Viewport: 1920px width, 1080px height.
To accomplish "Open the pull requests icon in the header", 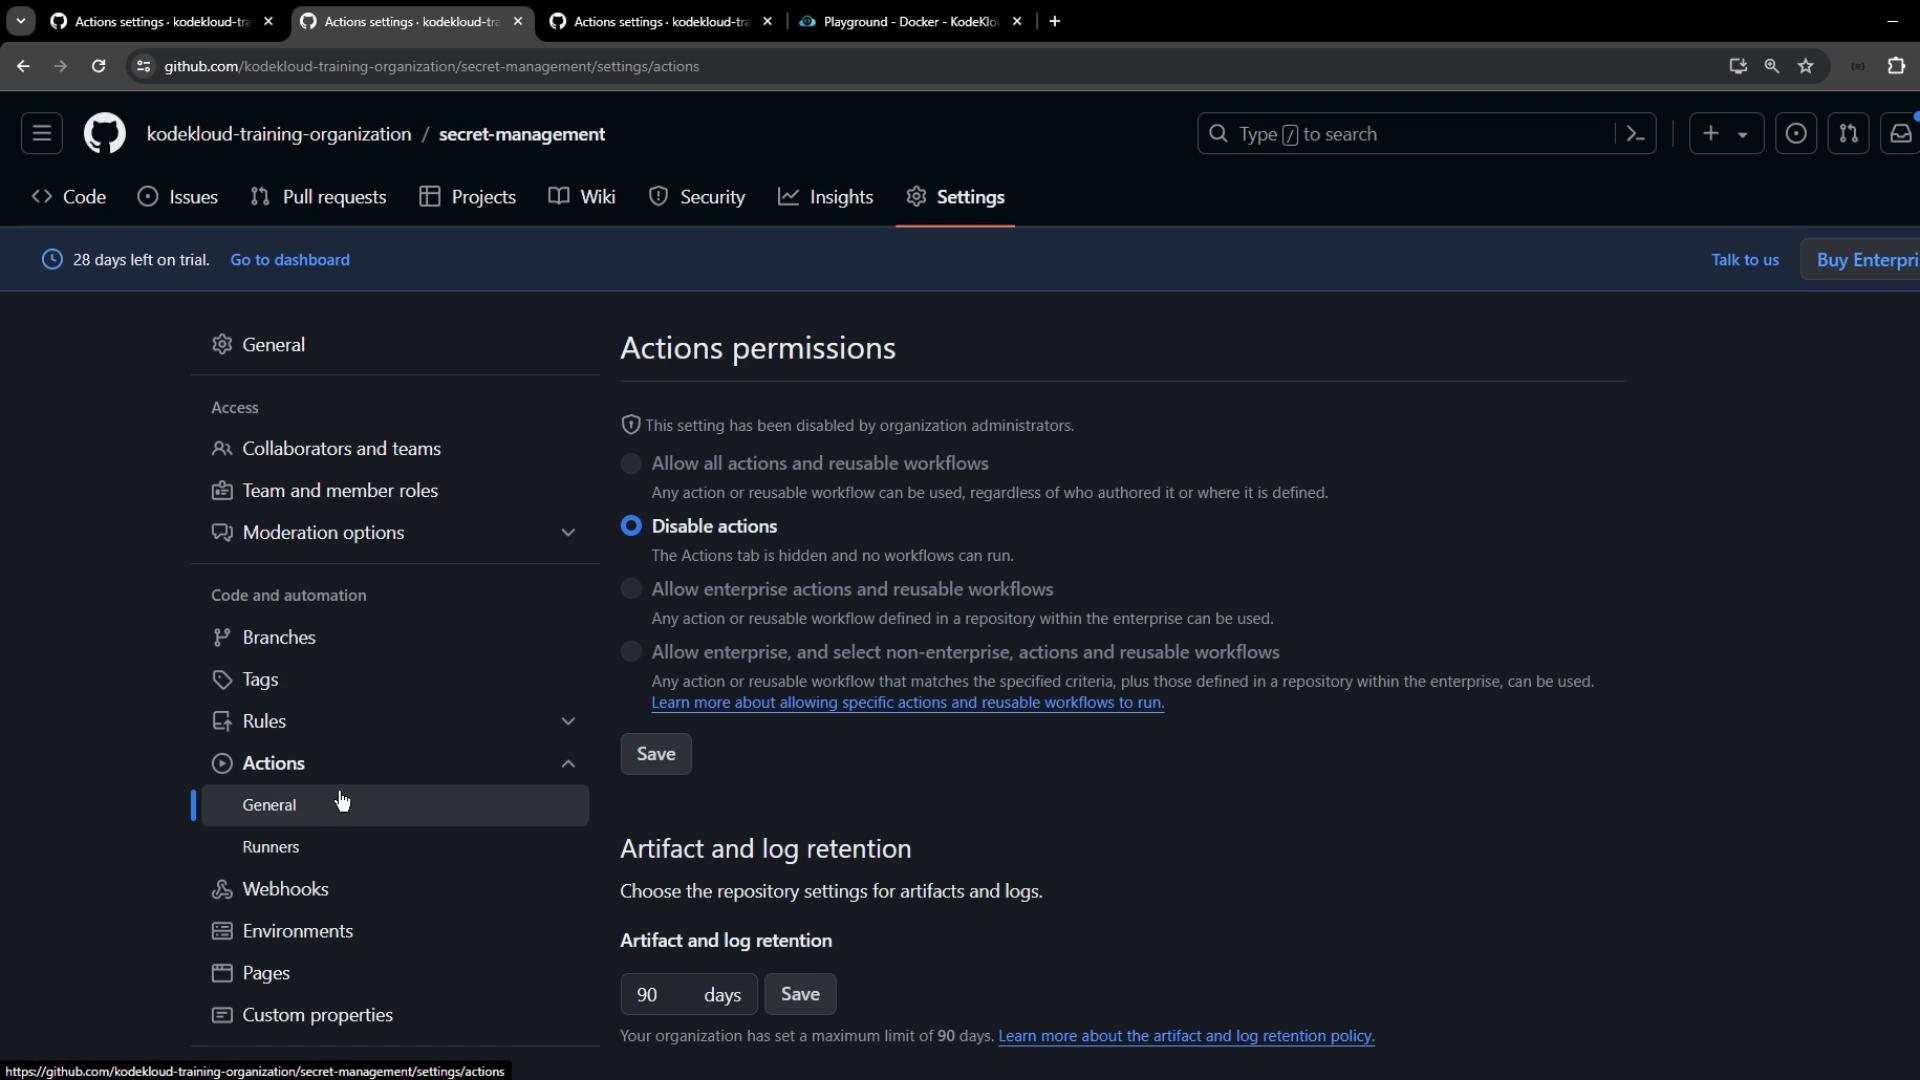I will (1848, 134).
